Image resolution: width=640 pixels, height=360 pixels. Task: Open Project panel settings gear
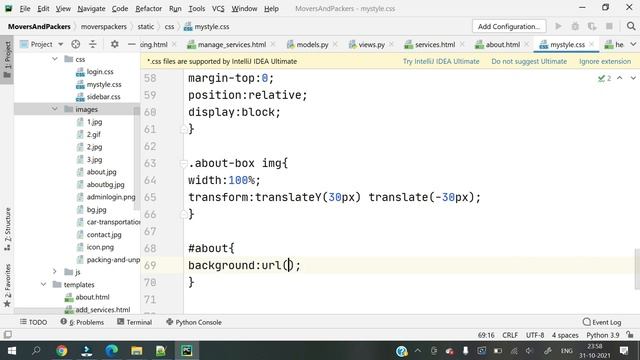coord(114,44)
